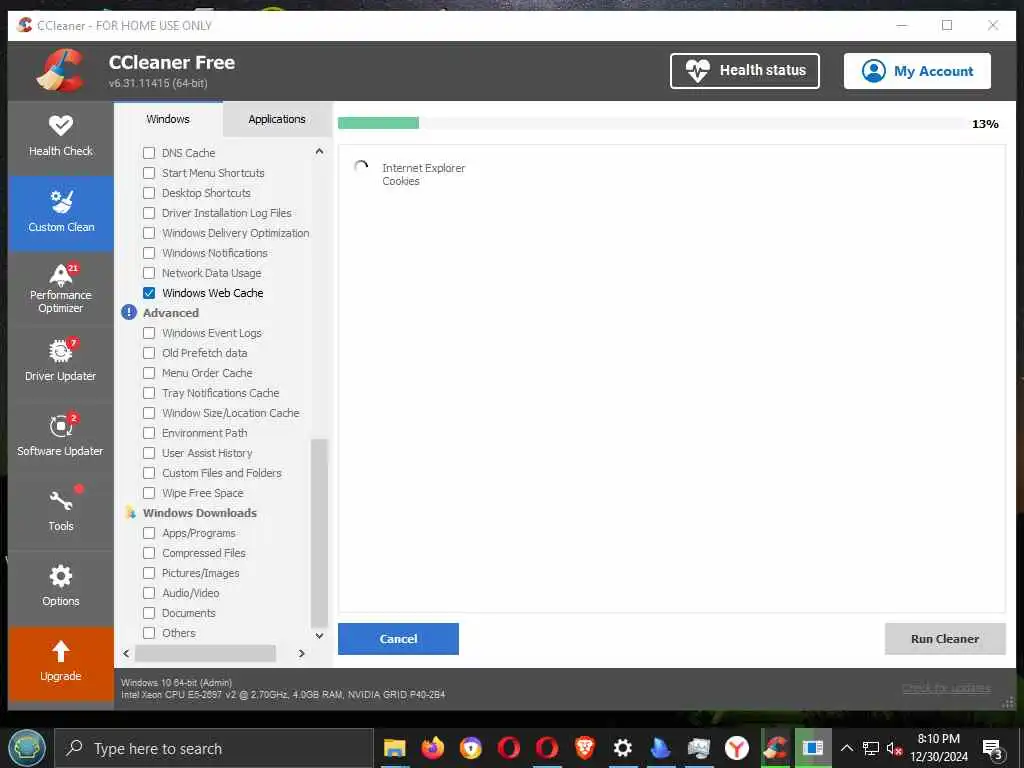The image size is (1024, 768).
Task: Click the horizontal scrollbar thumb in list
Action: [x=205, y=653]
